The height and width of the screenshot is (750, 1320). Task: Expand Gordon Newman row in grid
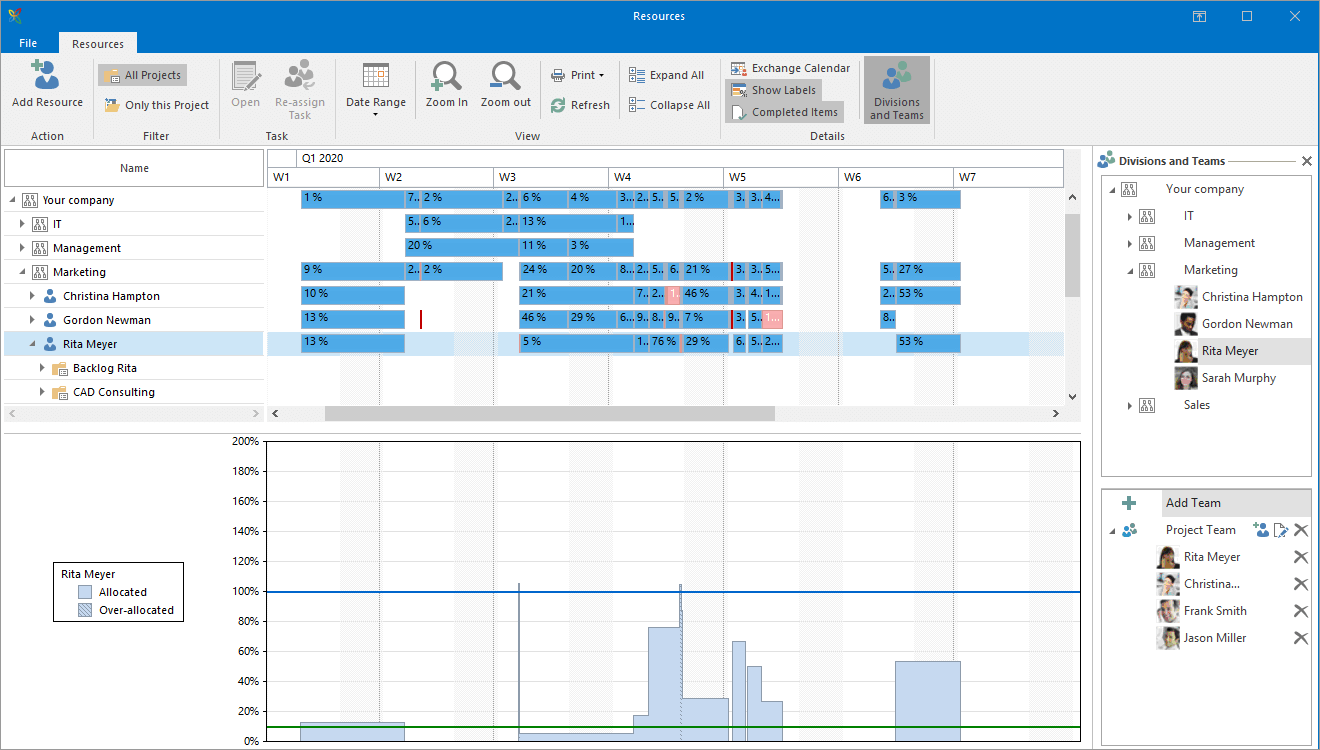(32, 320)
